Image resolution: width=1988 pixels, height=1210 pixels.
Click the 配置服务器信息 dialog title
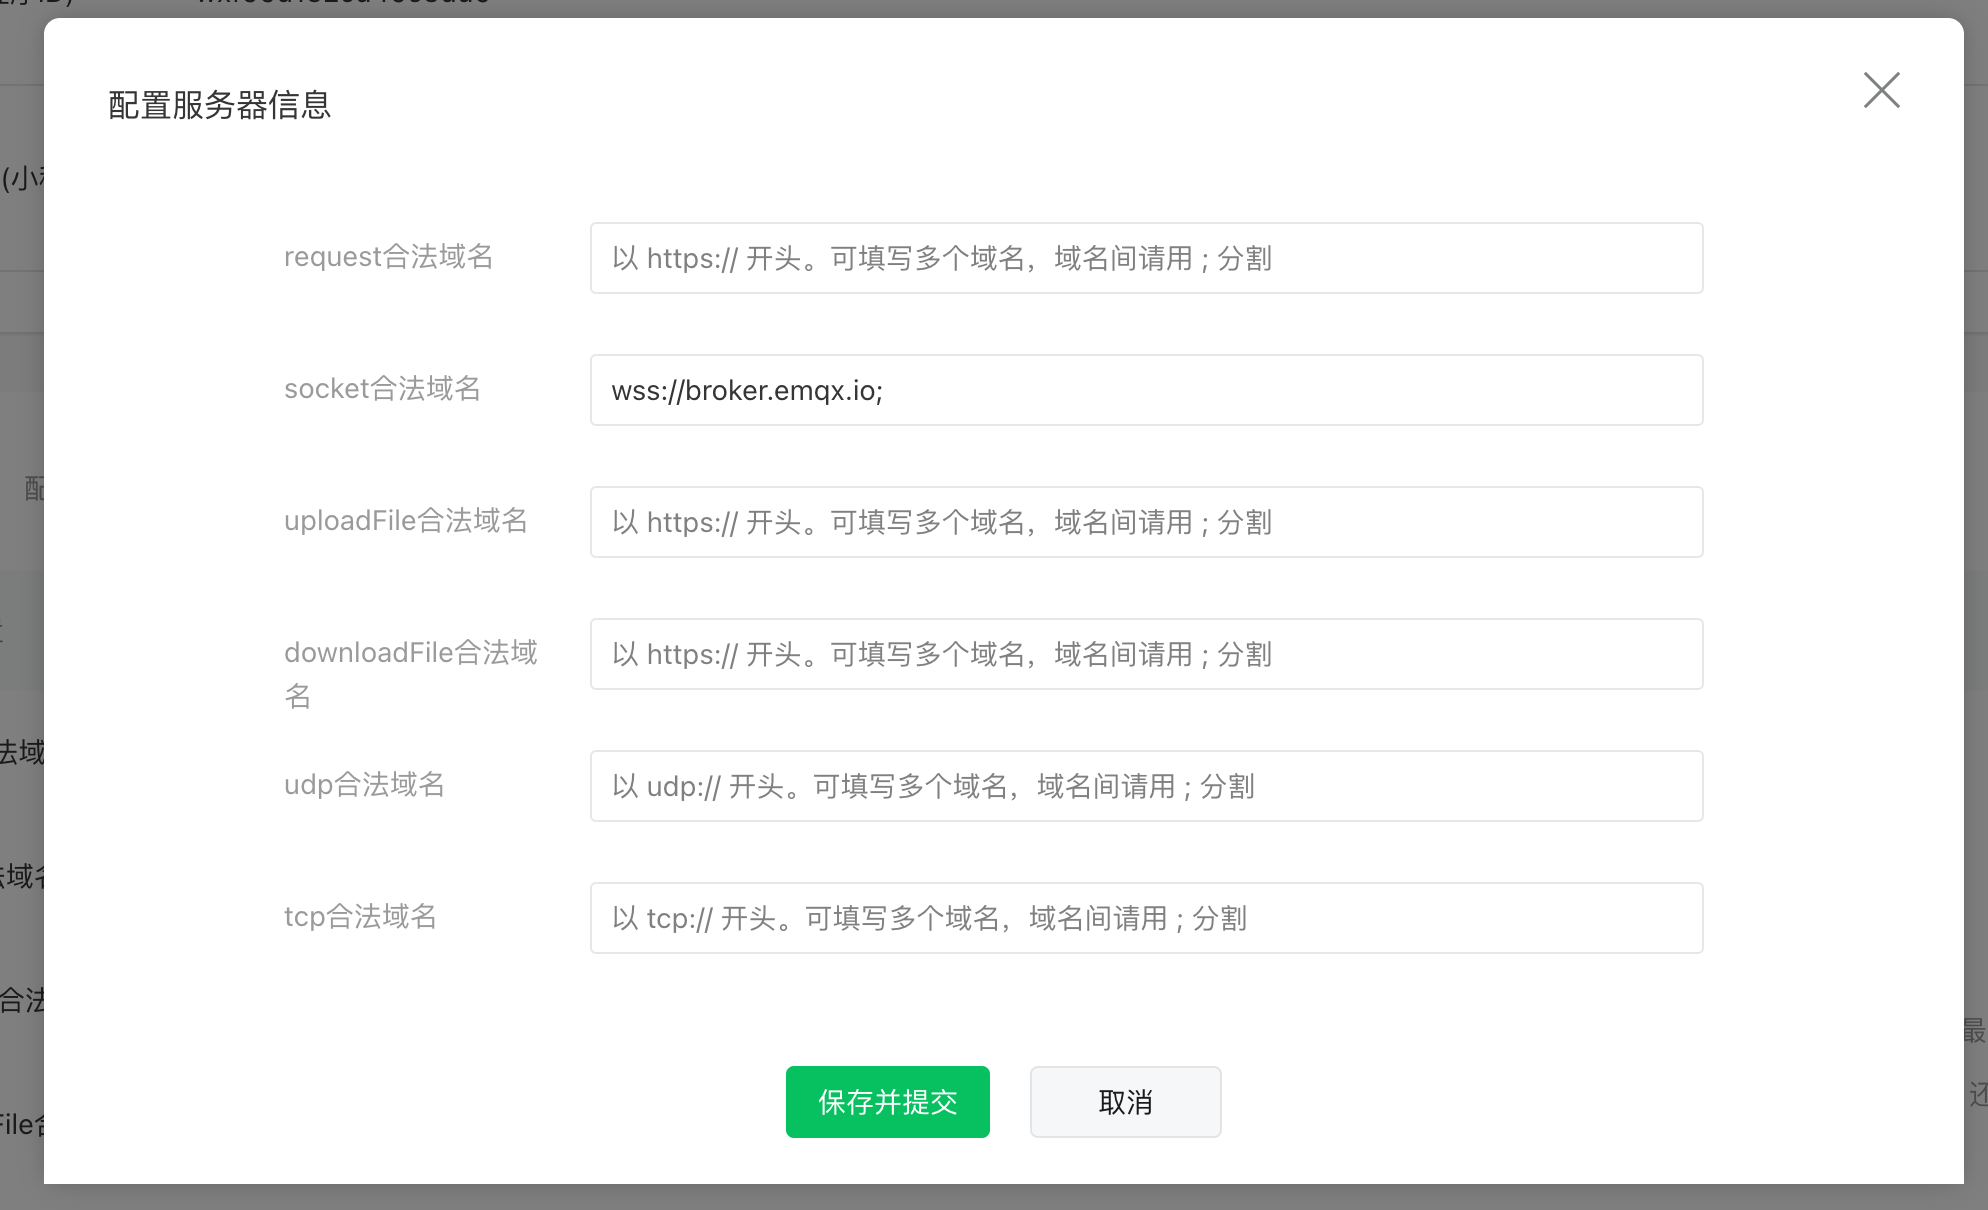pos(219,105)
